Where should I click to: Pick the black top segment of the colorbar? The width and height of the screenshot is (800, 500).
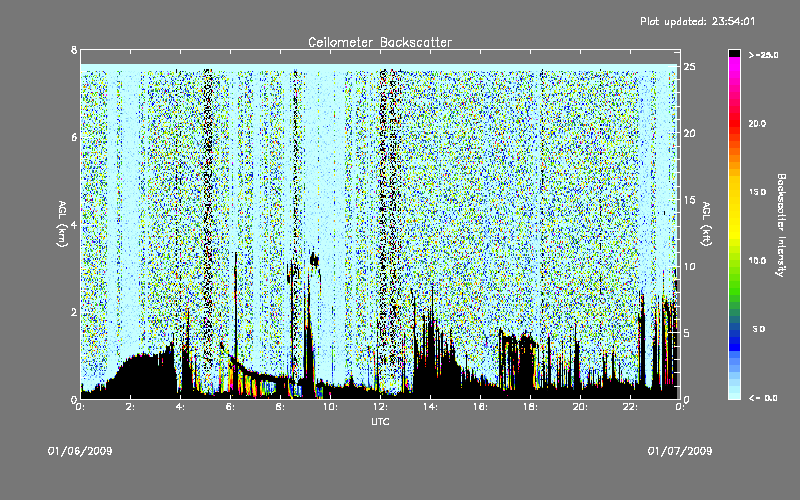734,53
